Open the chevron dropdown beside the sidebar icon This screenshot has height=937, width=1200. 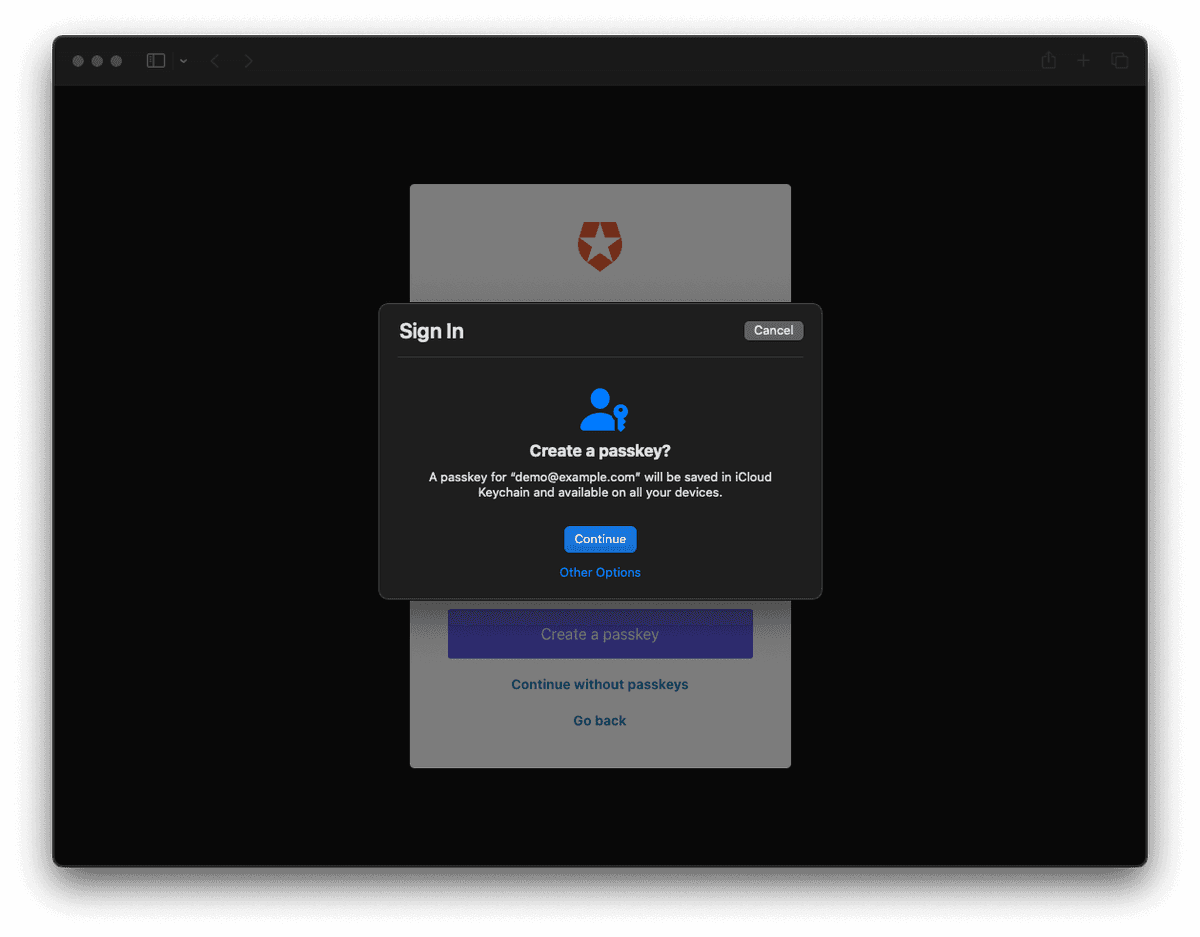click(183, 60)
